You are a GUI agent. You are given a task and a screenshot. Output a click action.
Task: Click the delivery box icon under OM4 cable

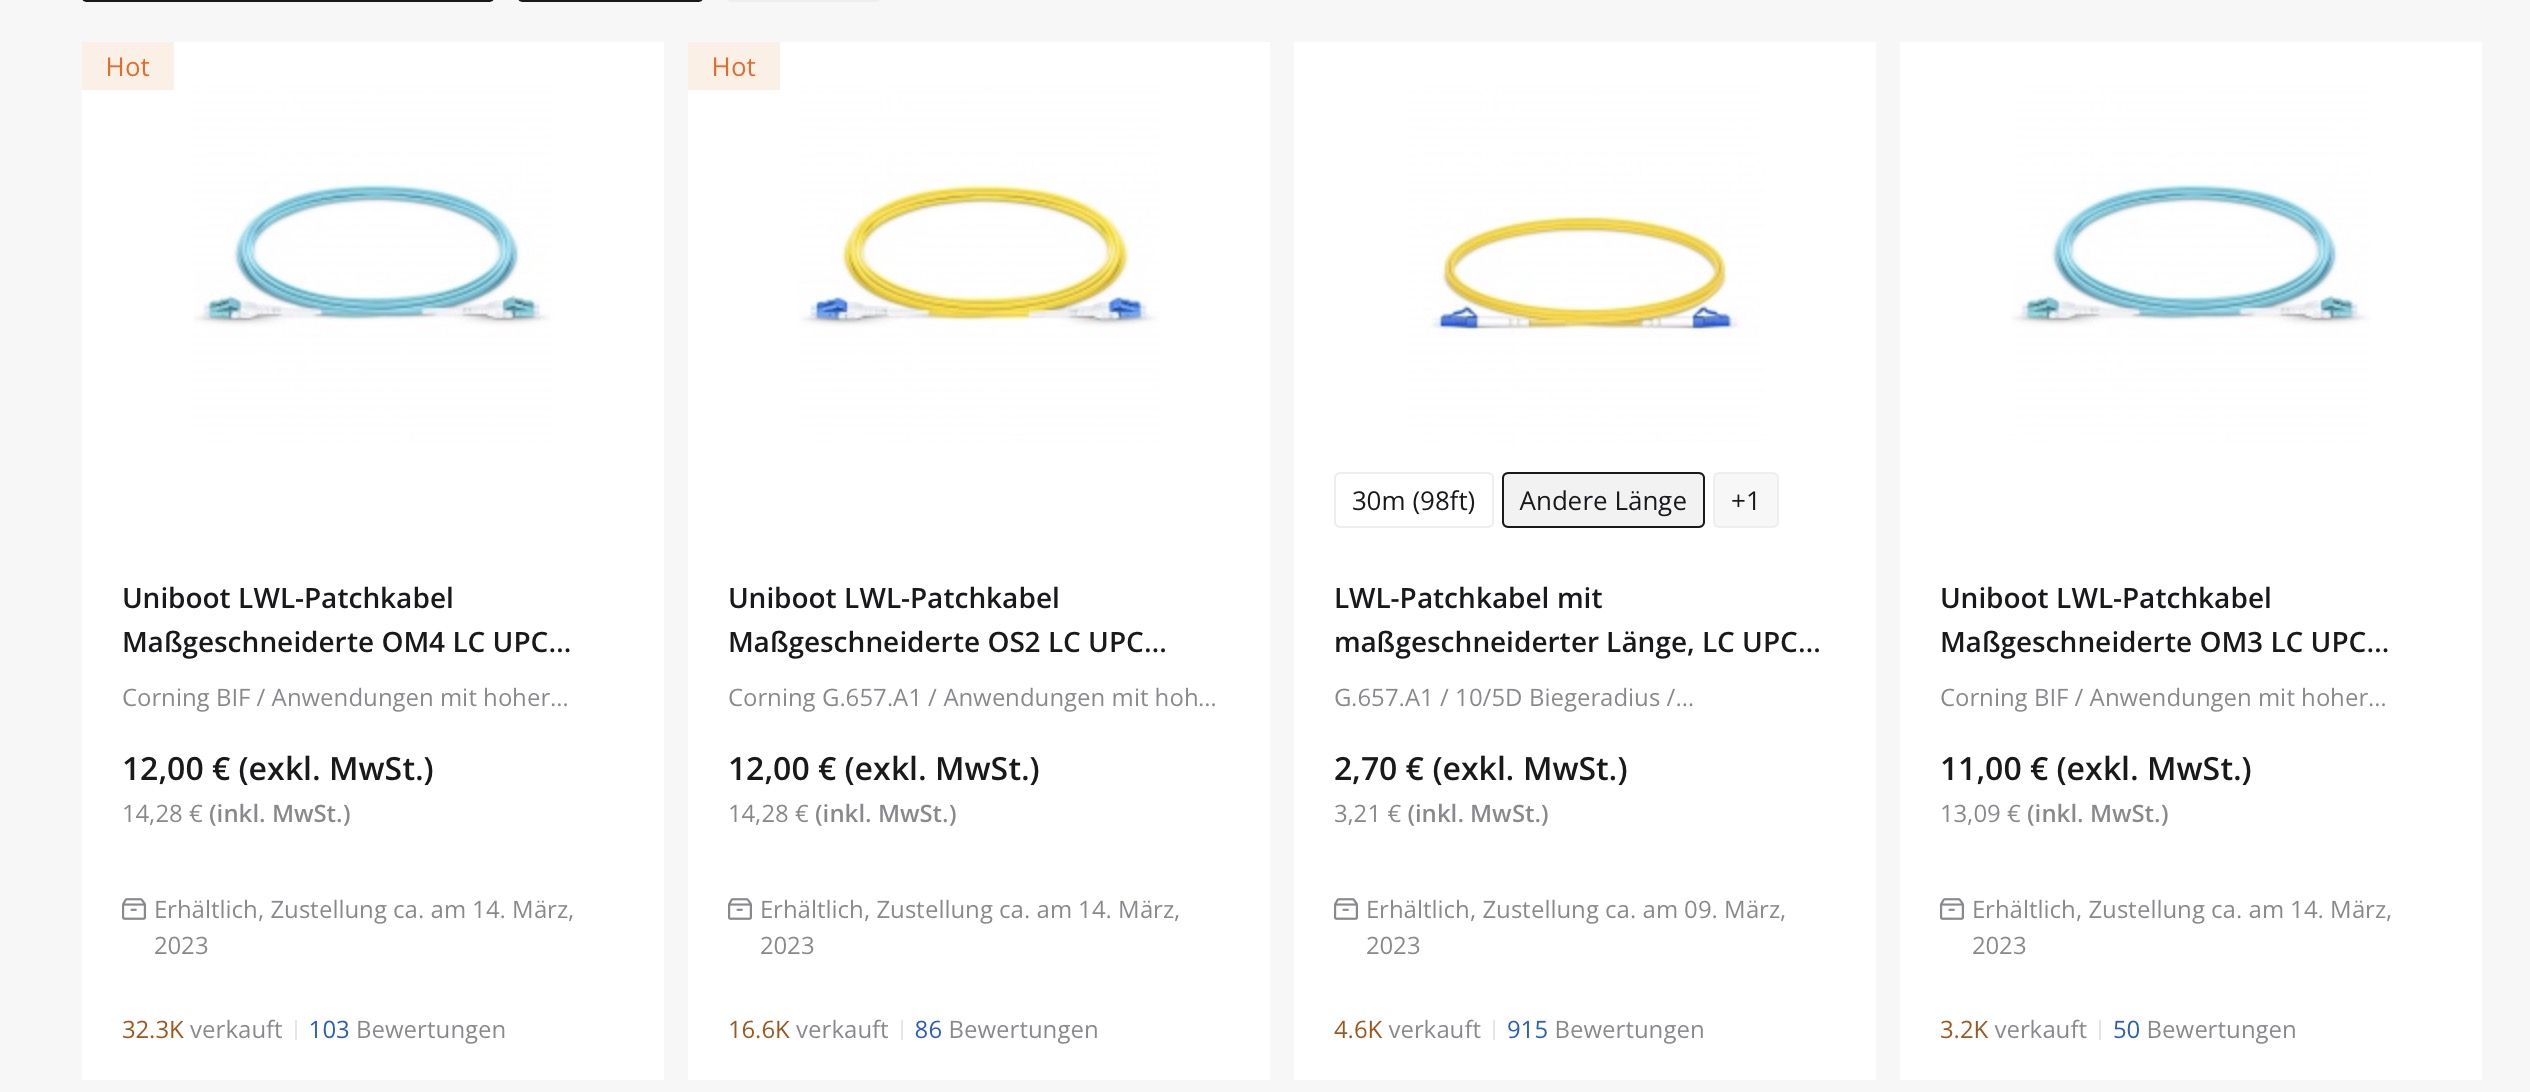133,909
